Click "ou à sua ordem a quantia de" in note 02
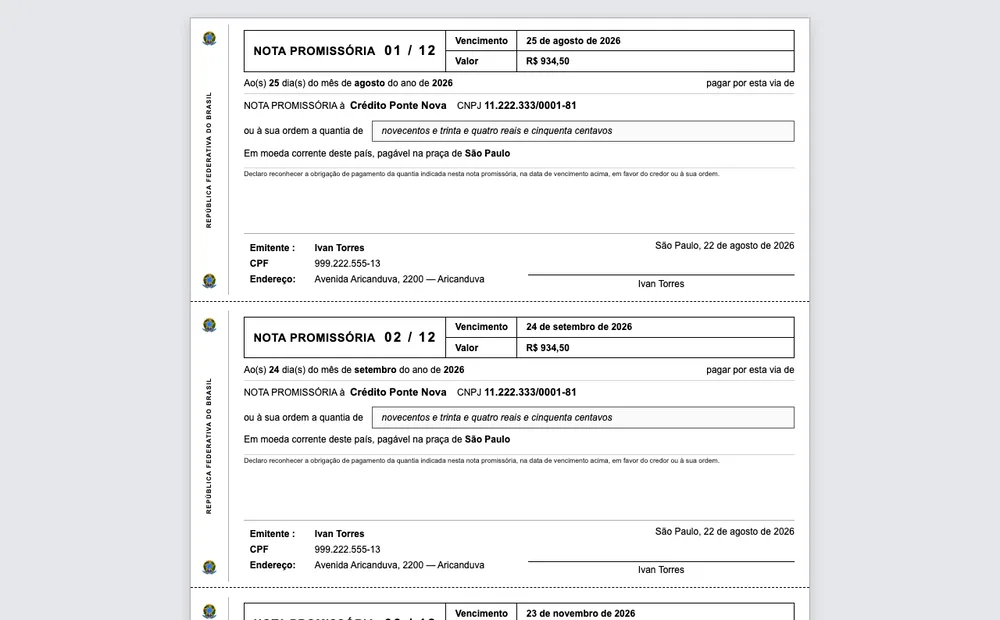1000x620 pixels. [x=303, y=417]
